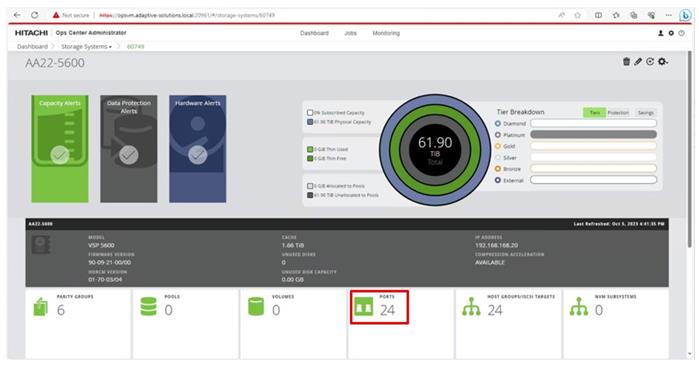
Task: Expand the Storage Systems breadcrumb dropdown
Action: [86, 46]
